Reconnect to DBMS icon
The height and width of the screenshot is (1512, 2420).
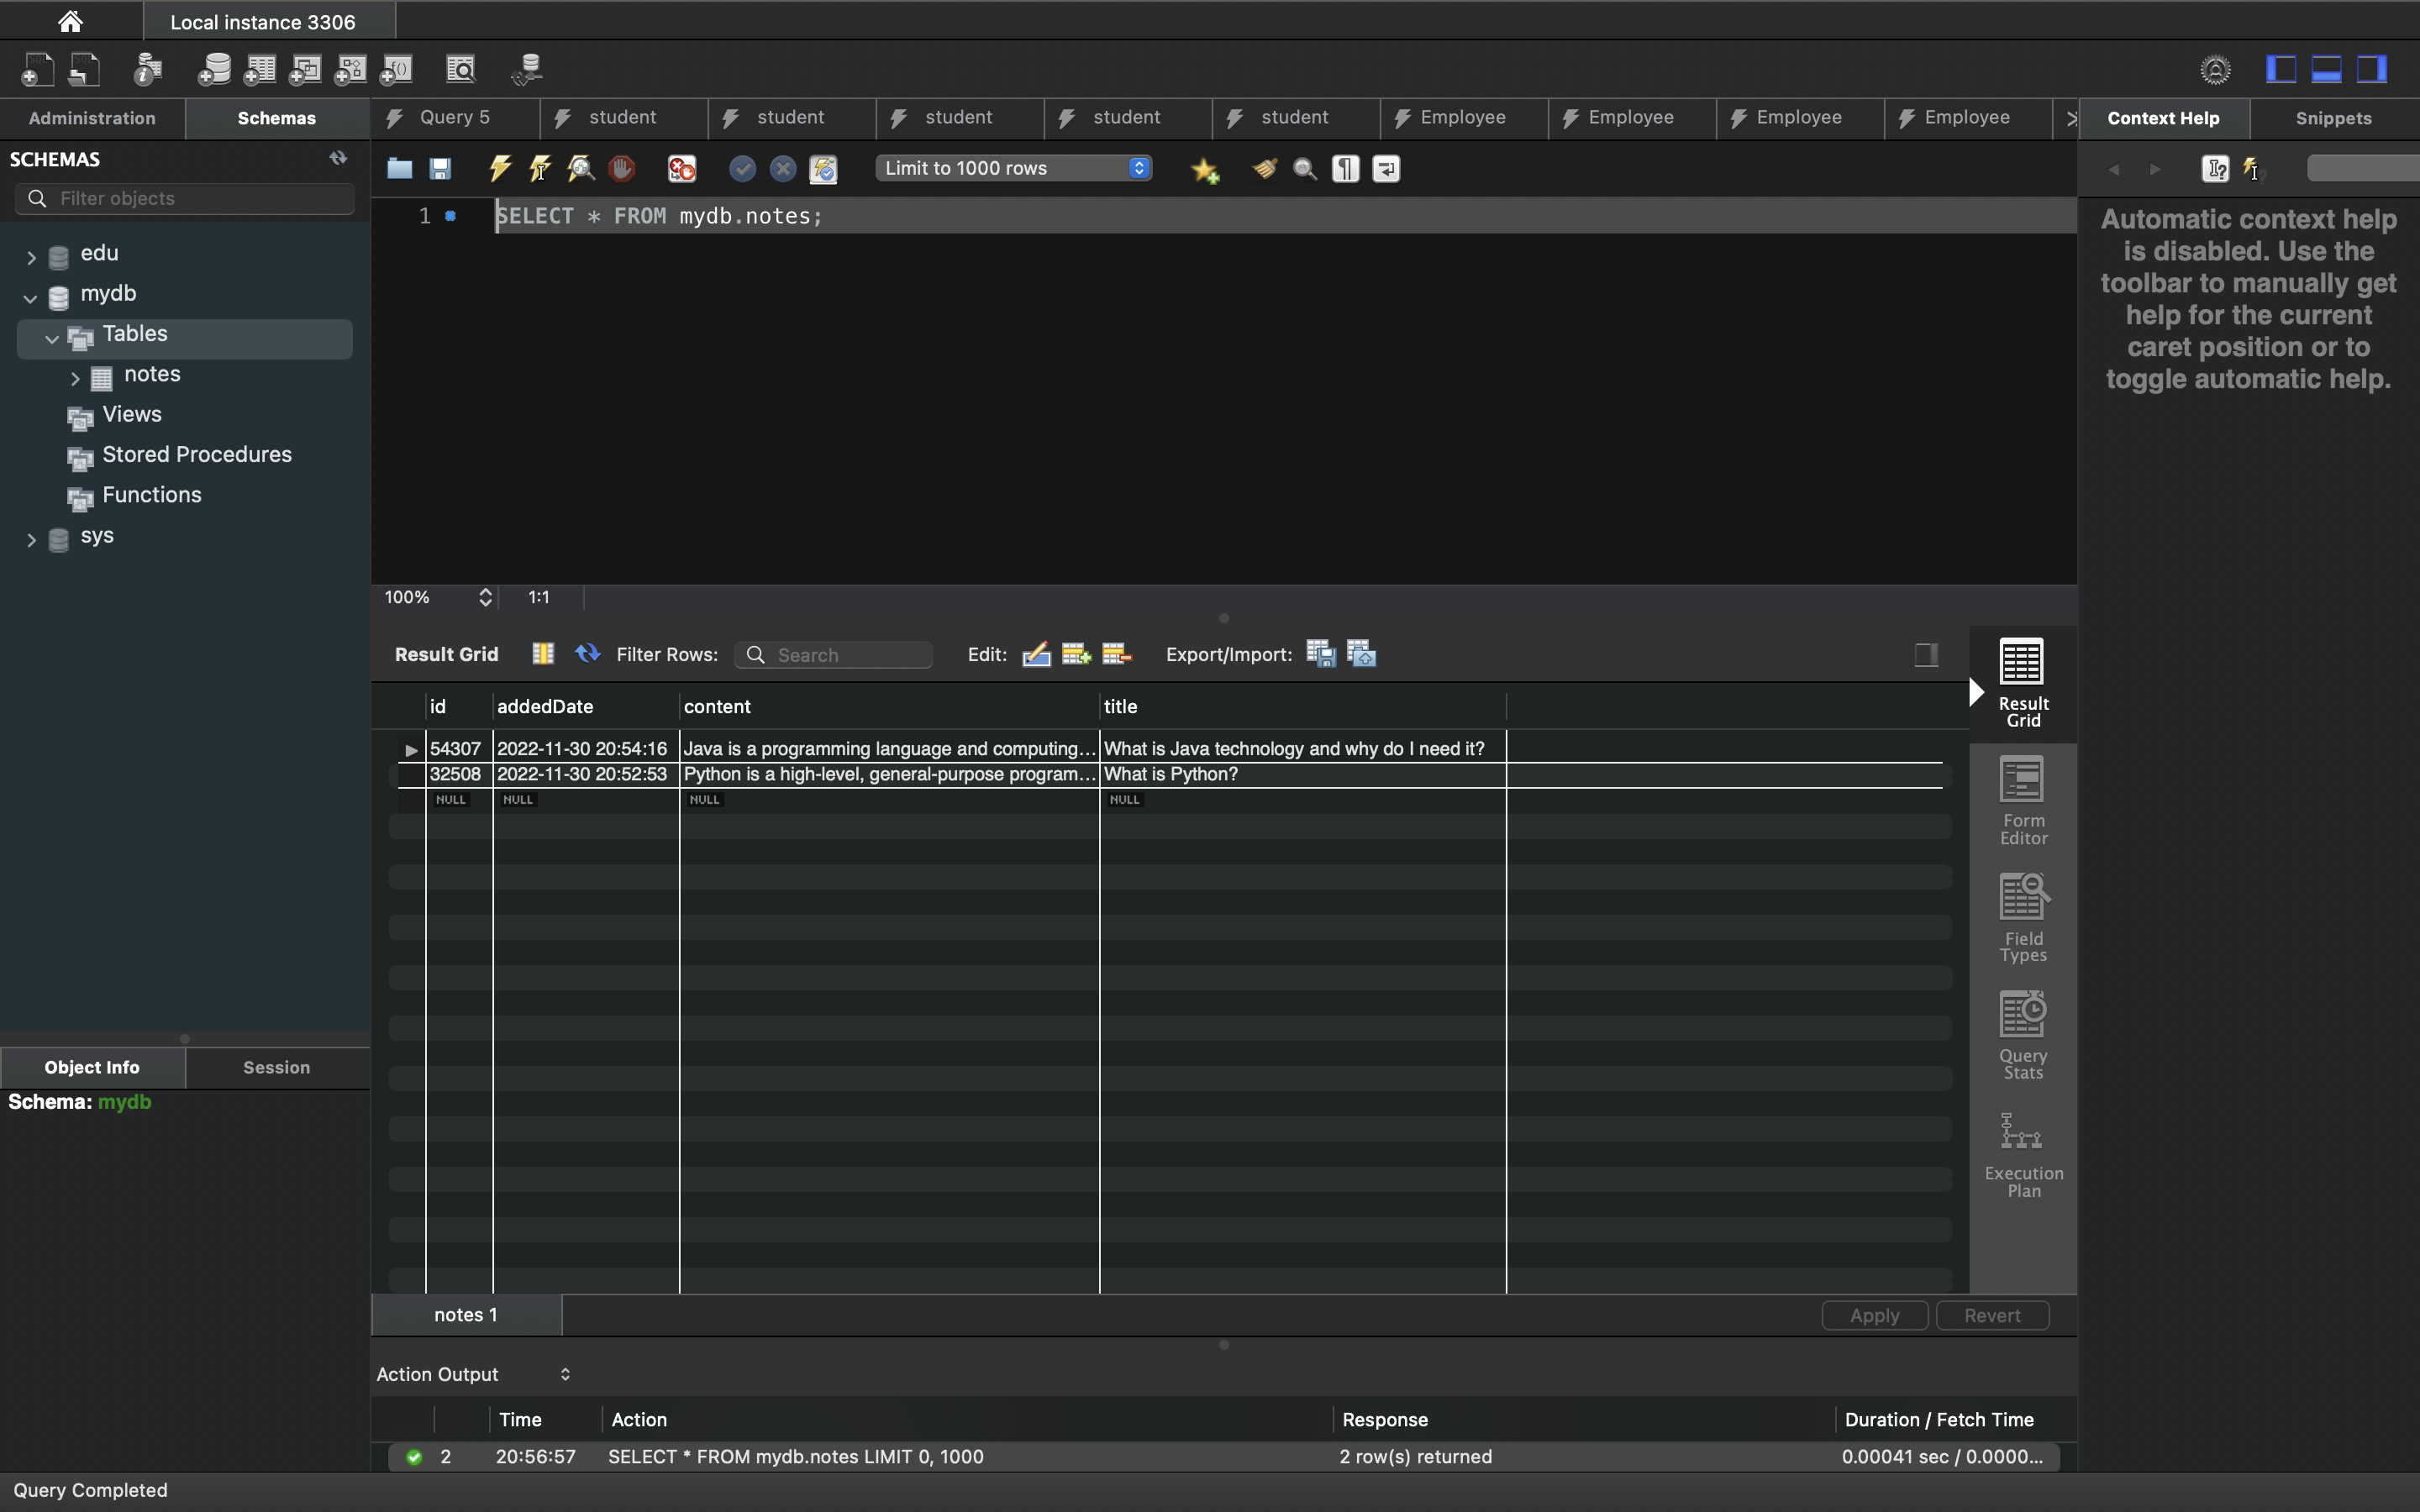(x=527, y=69)
